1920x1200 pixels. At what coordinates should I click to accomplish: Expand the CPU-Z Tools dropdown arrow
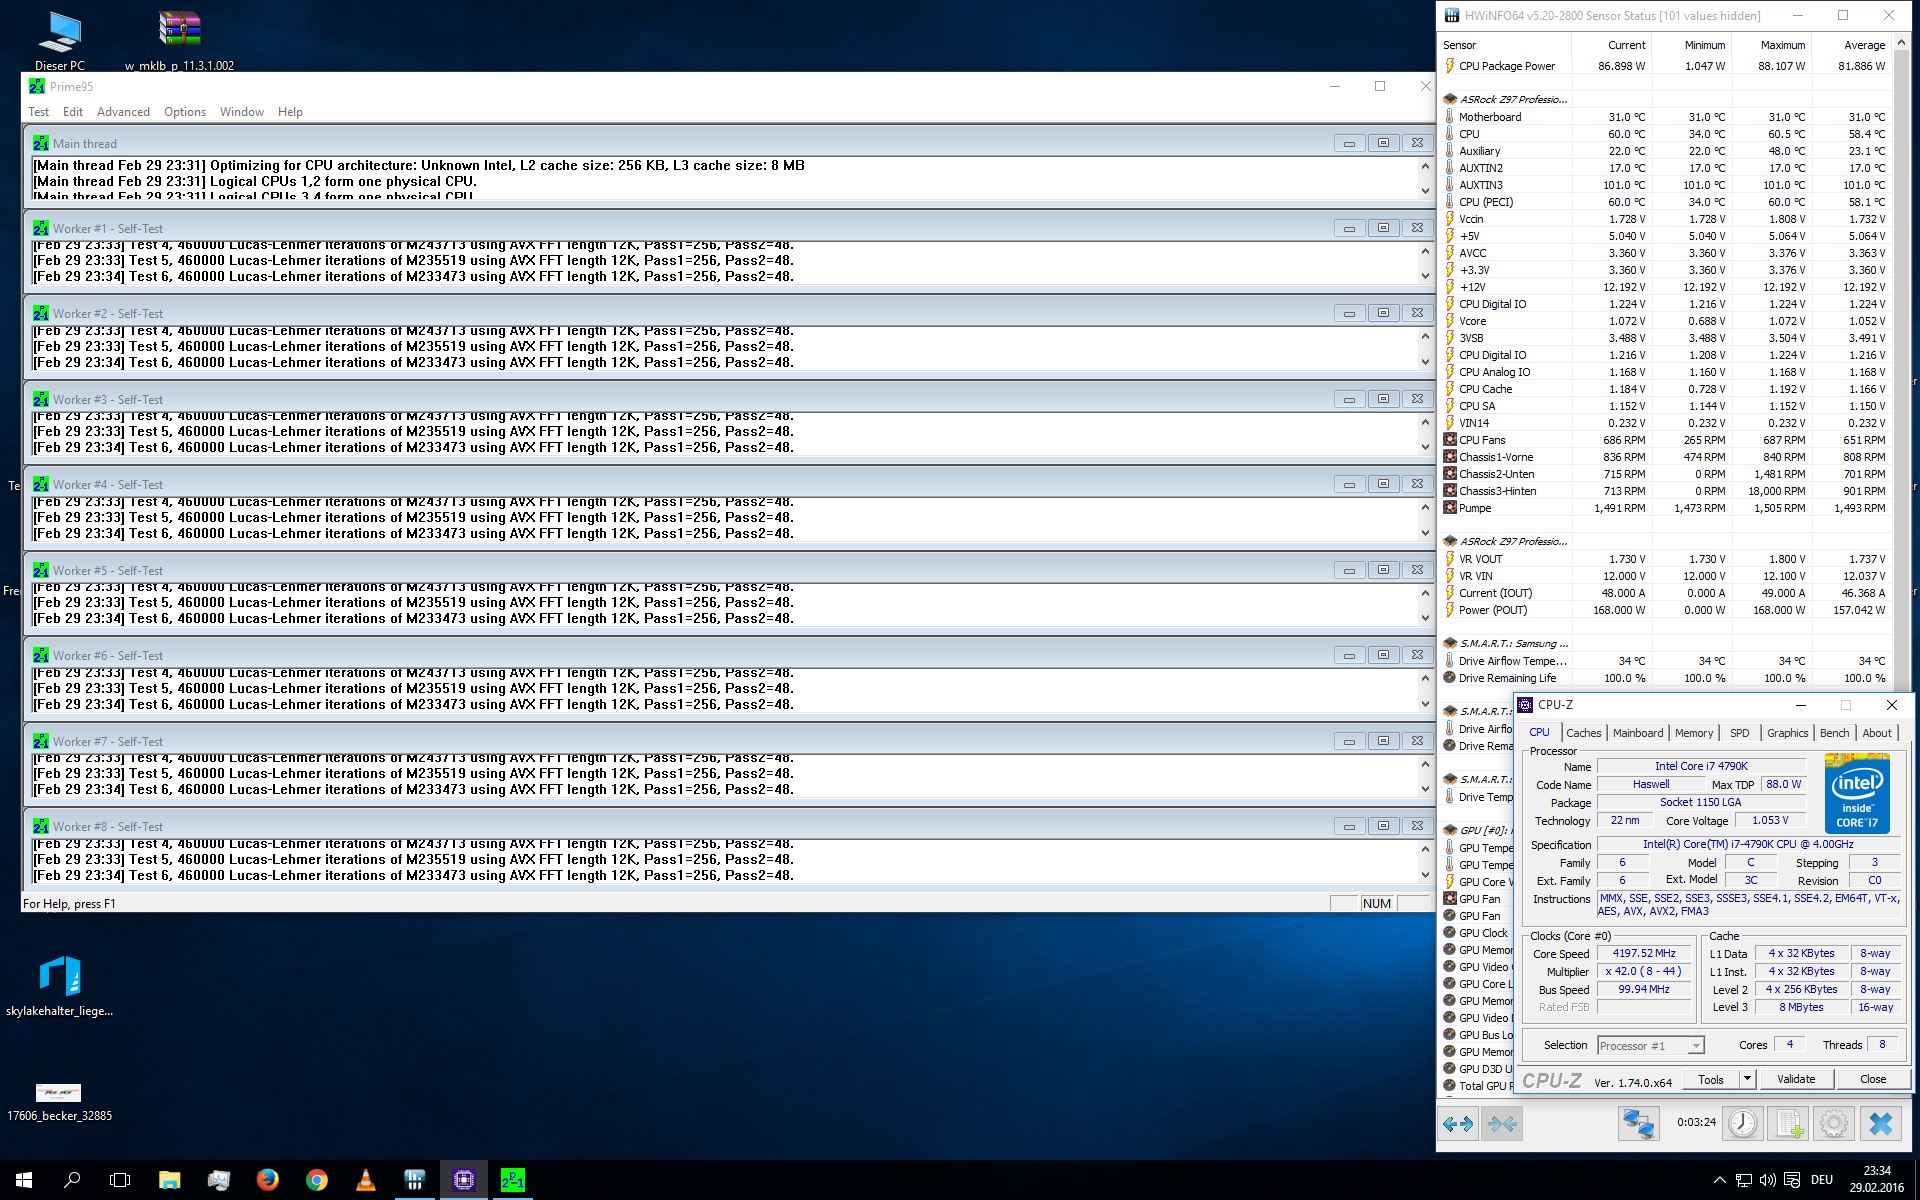[x=1747, y=1079]
